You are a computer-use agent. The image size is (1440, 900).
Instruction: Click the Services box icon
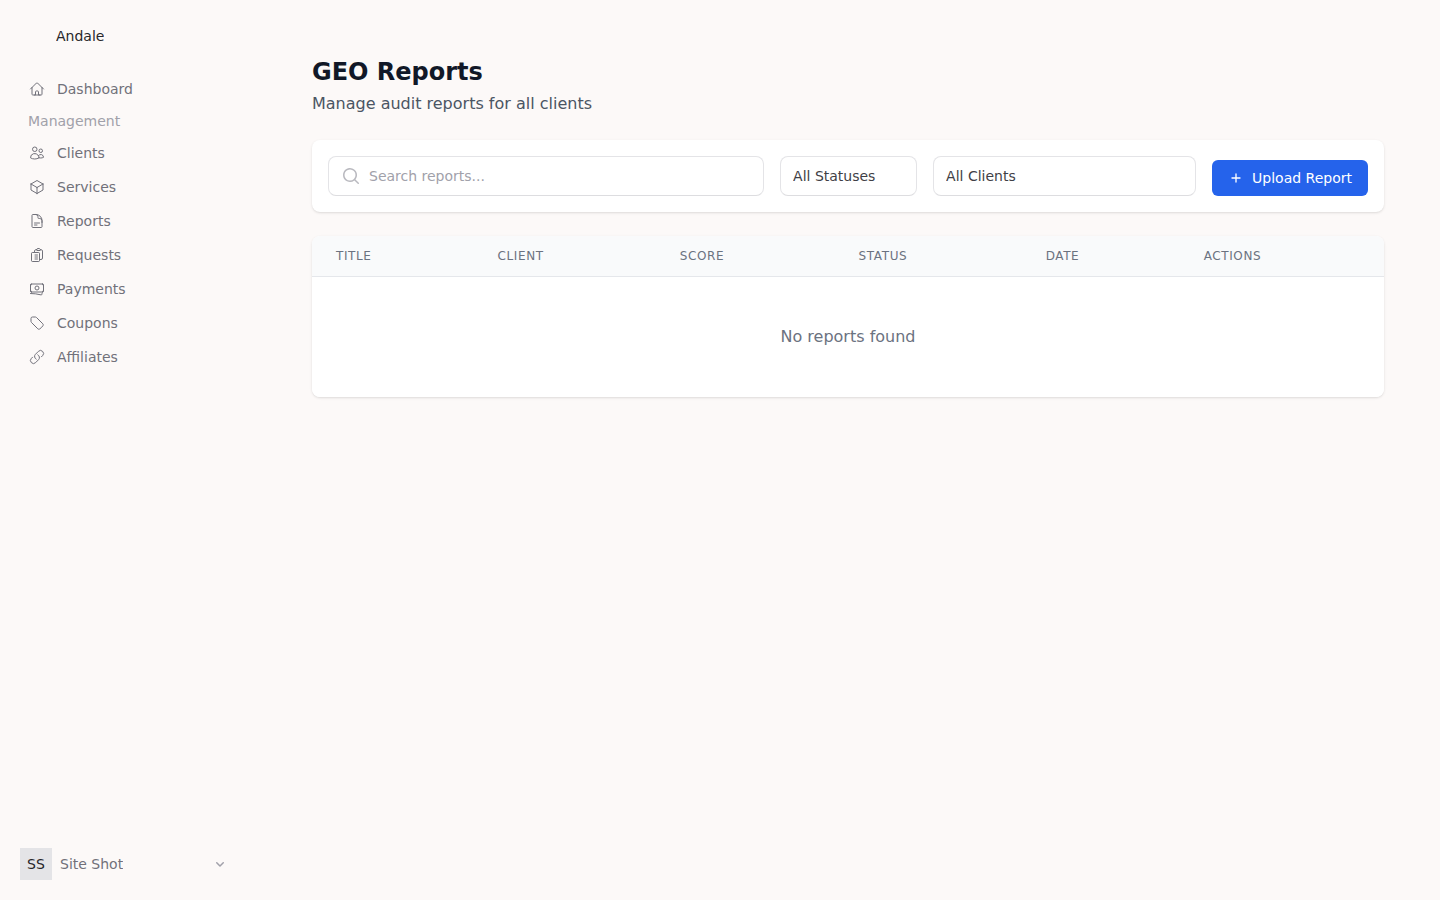[37, 187]
